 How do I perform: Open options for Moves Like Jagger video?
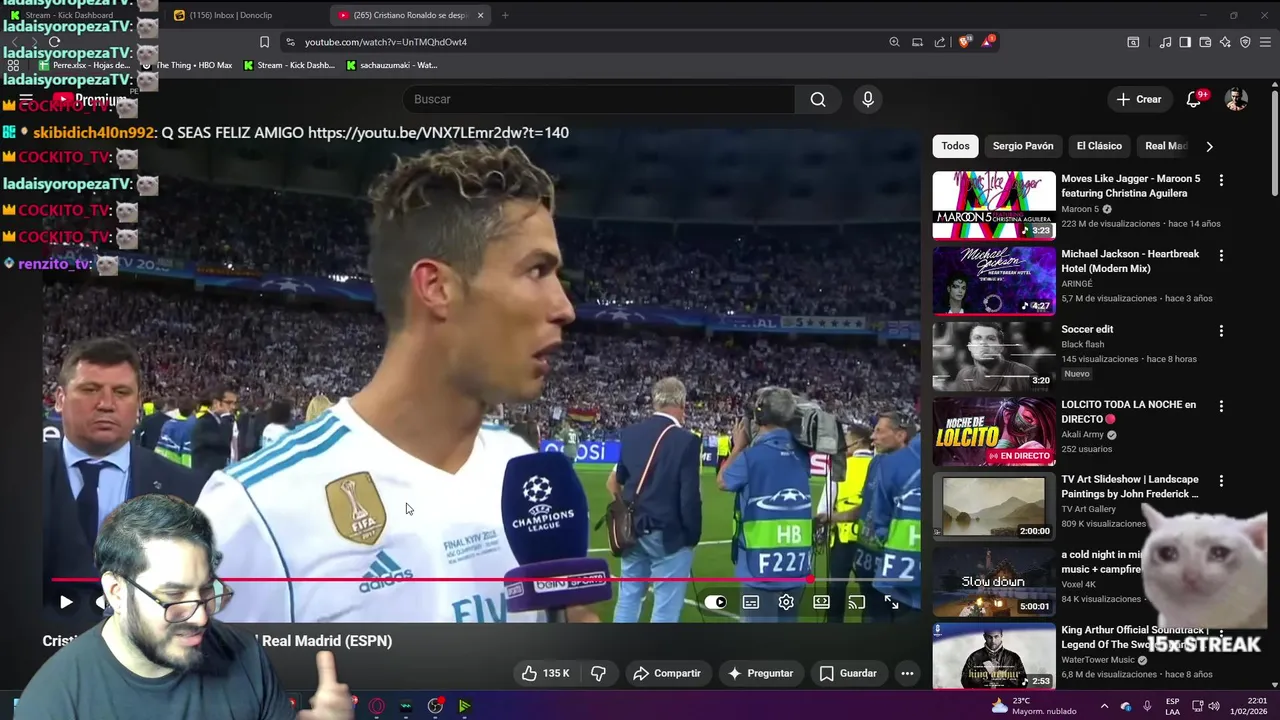click(1221, 181)
